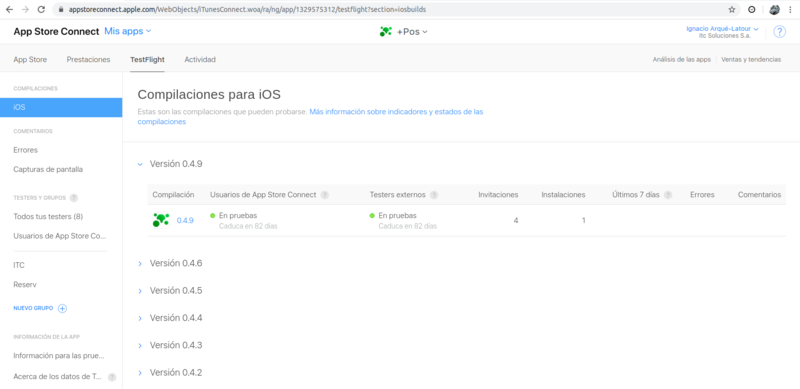The image size is (800, 389).
Task: Click En pruebas status under Usuarios de App Store Connect
Action: tap(238, 215)
